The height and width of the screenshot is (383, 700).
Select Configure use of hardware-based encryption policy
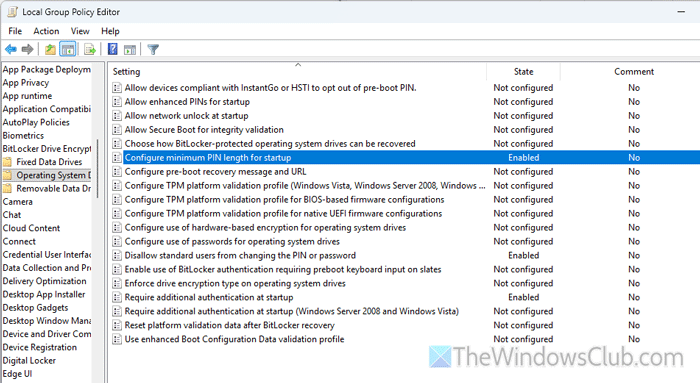(266, 228)
